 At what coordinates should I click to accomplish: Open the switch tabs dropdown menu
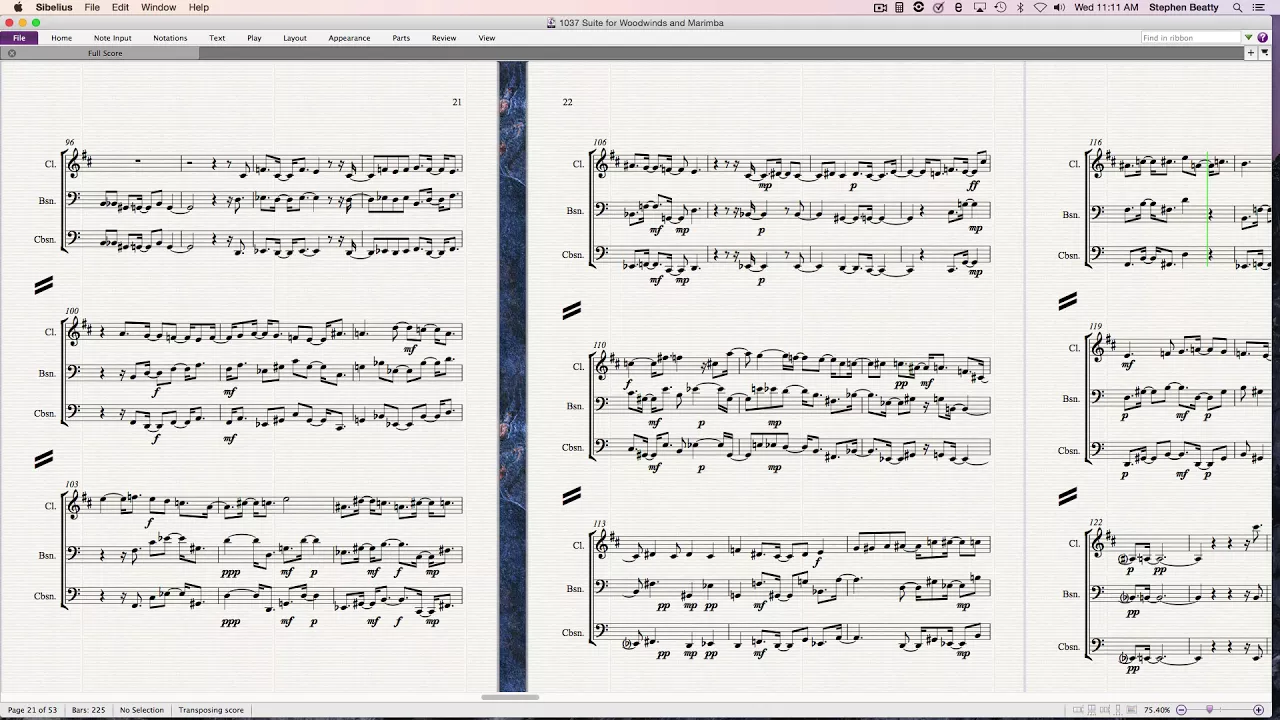point(1265,53)
